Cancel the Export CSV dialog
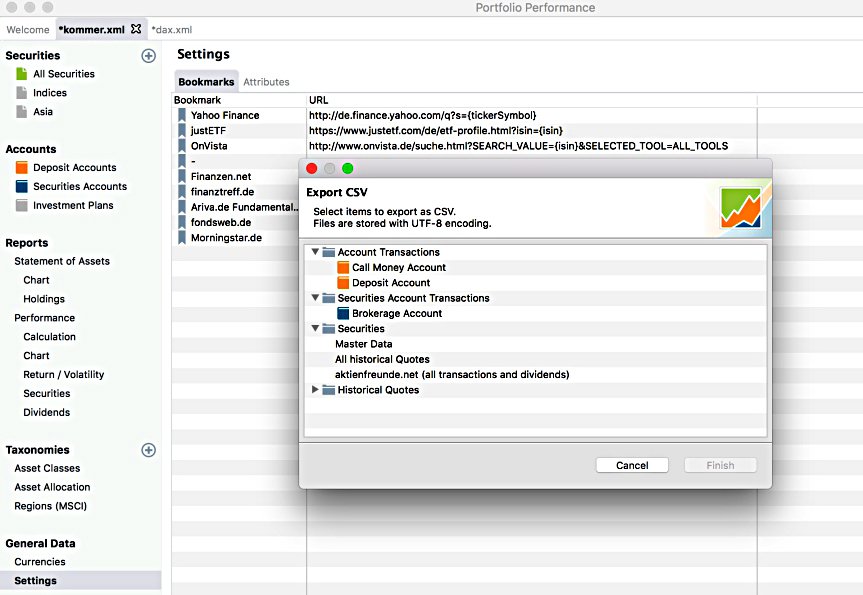 click(632, 465)
